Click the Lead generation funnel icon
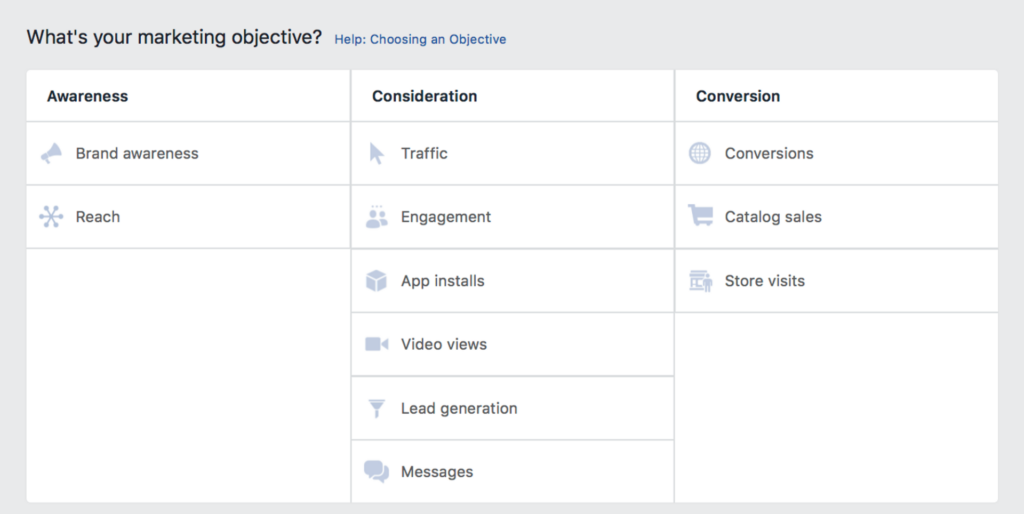Screen dimensions: 1024x514 (376, 408)
